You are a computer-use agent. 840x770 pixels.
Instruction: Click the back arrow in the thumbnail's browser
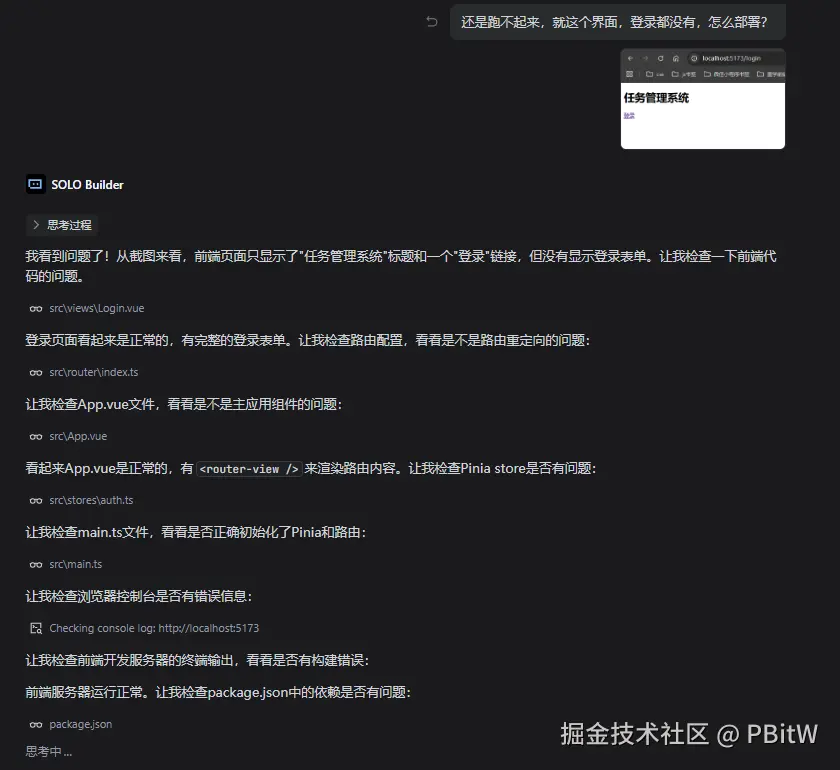631,58
